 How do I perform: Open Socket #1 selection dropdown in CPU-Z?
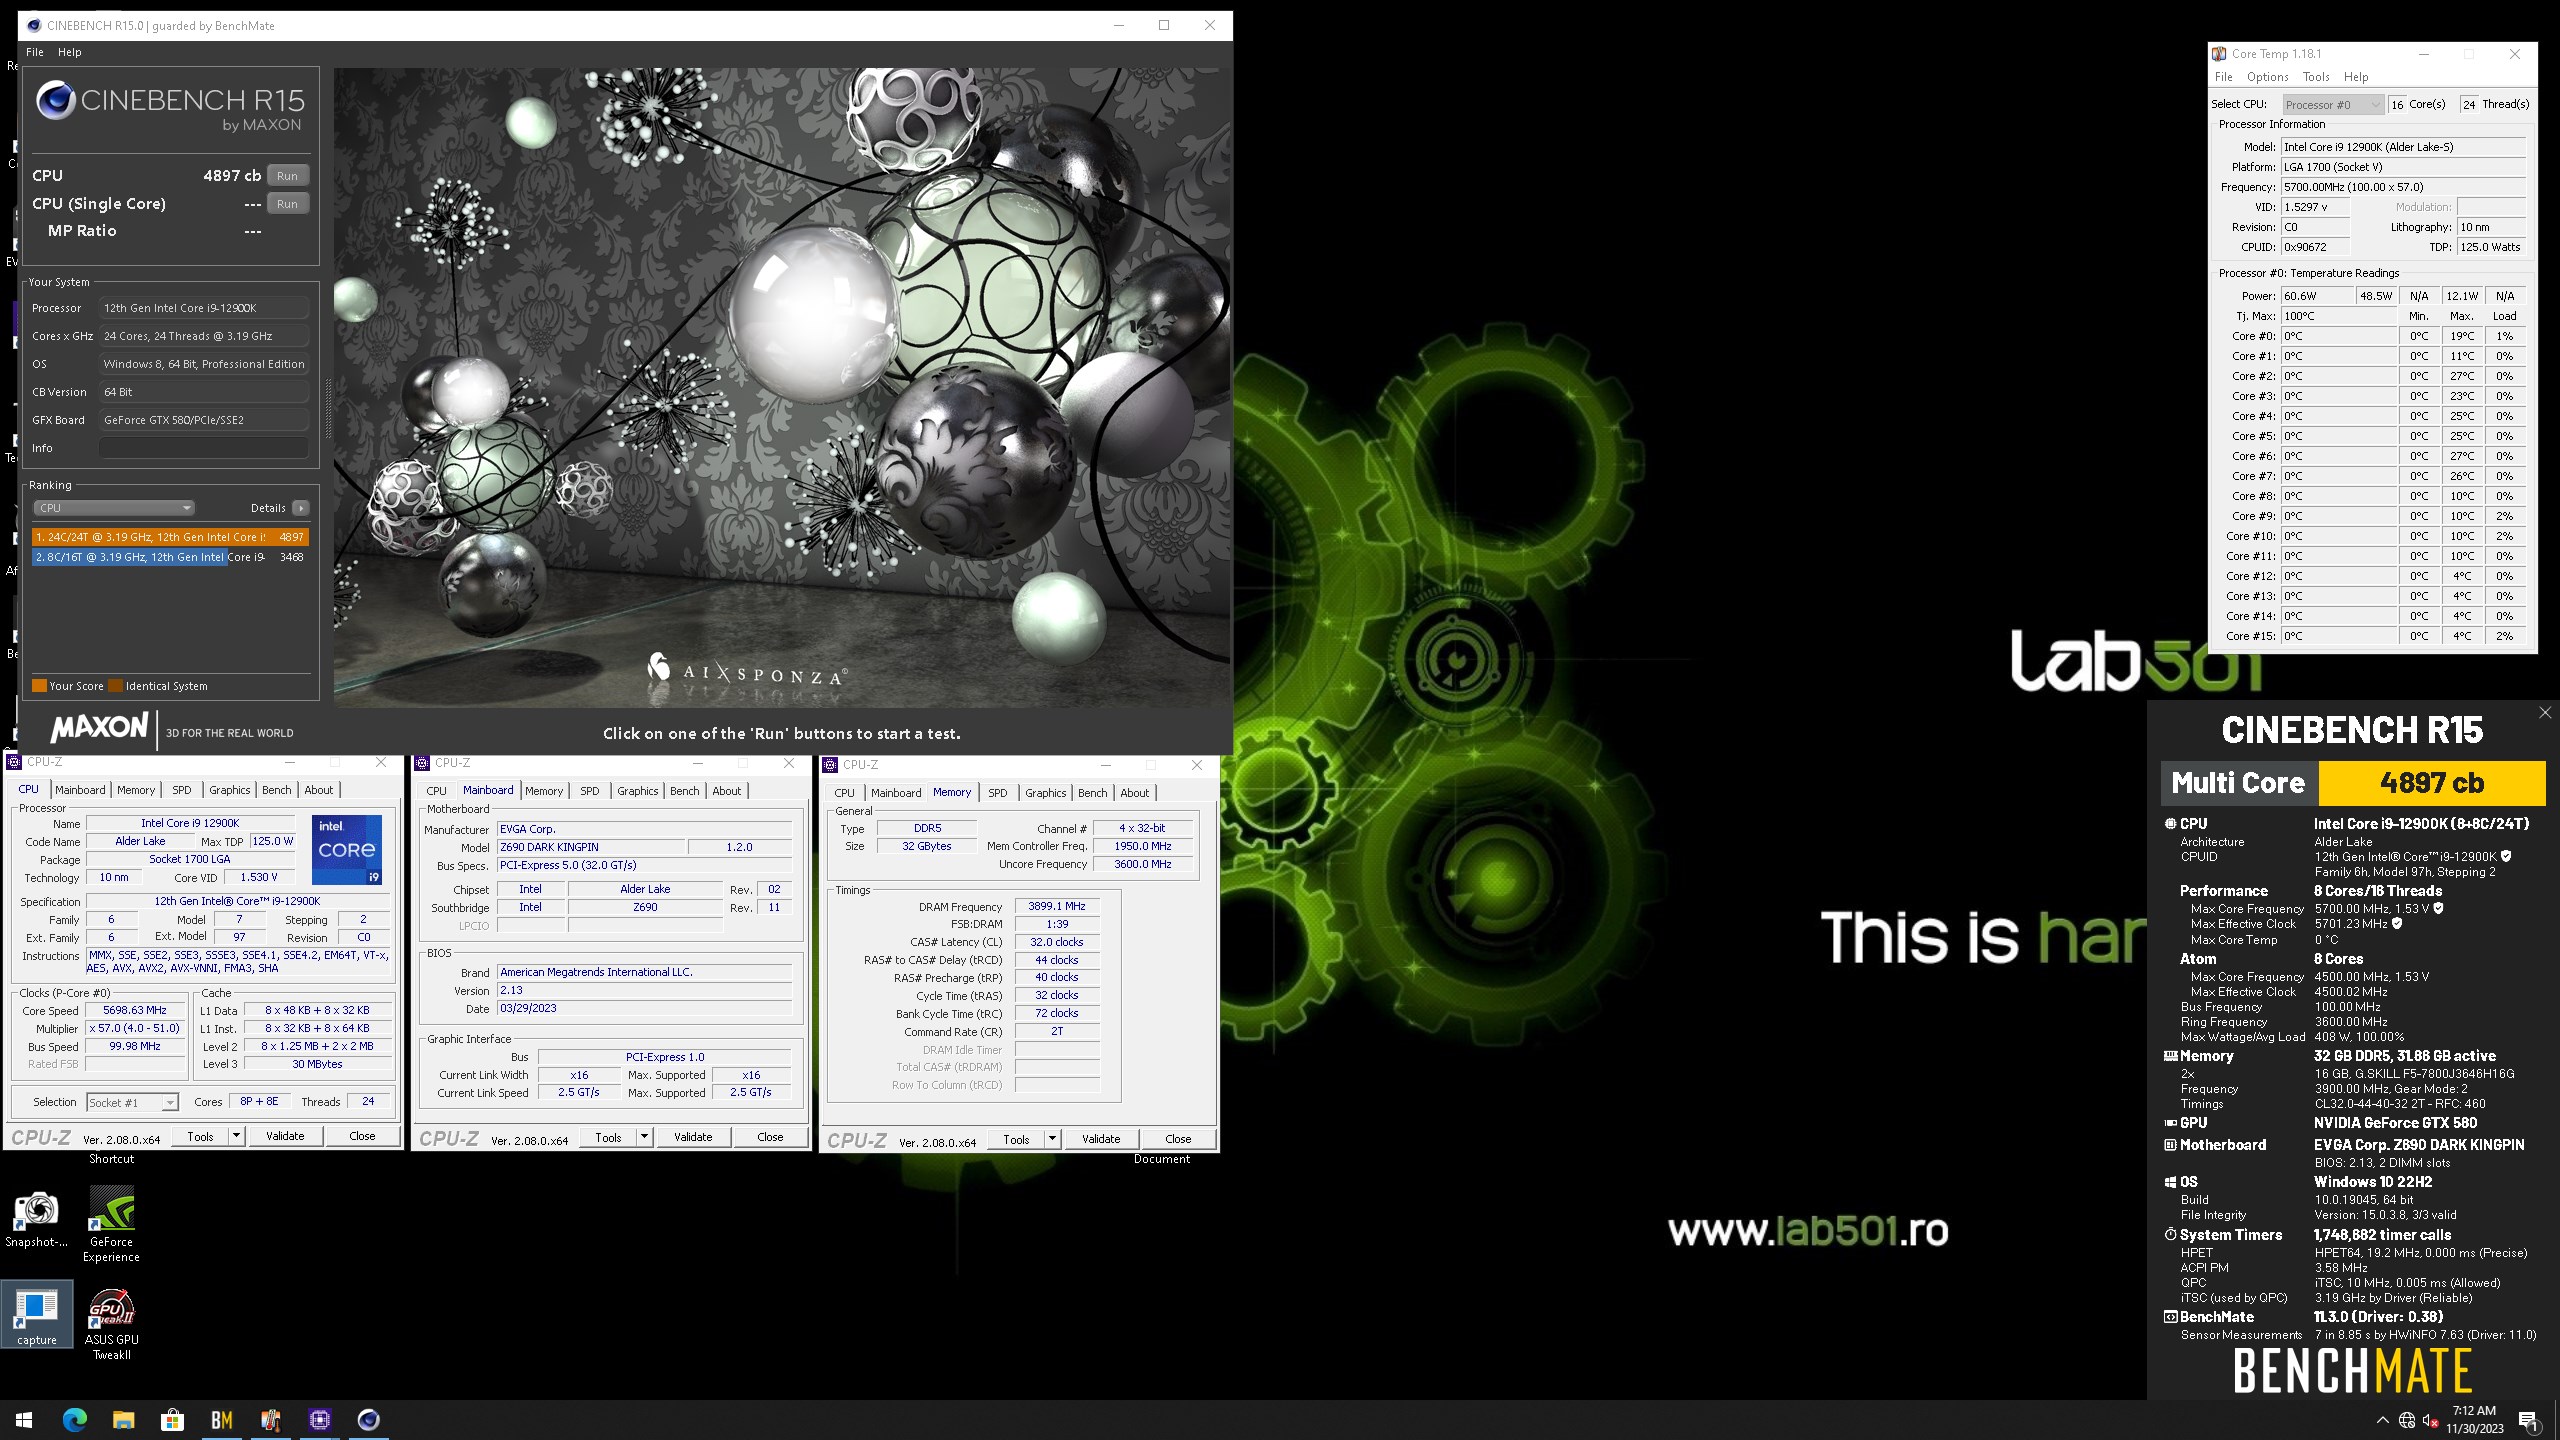click(x=132, y=1102)
